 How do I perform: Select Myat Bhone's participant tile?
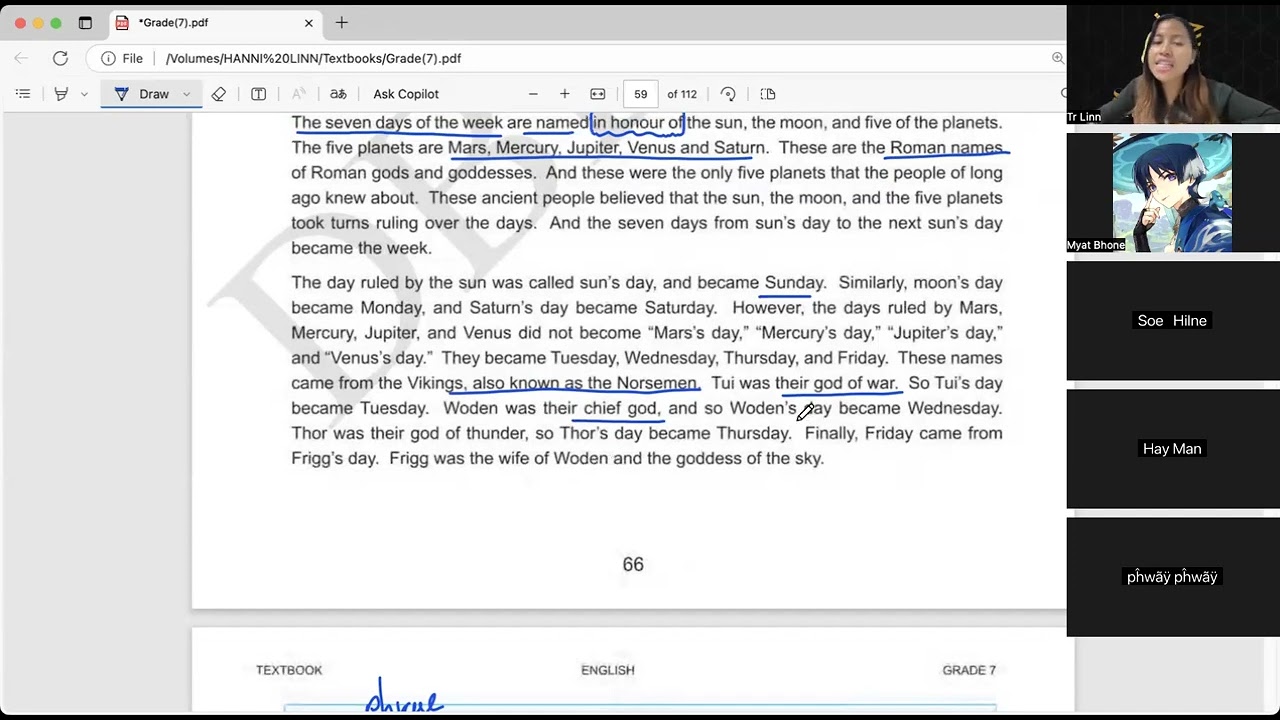coord(1173,192)
